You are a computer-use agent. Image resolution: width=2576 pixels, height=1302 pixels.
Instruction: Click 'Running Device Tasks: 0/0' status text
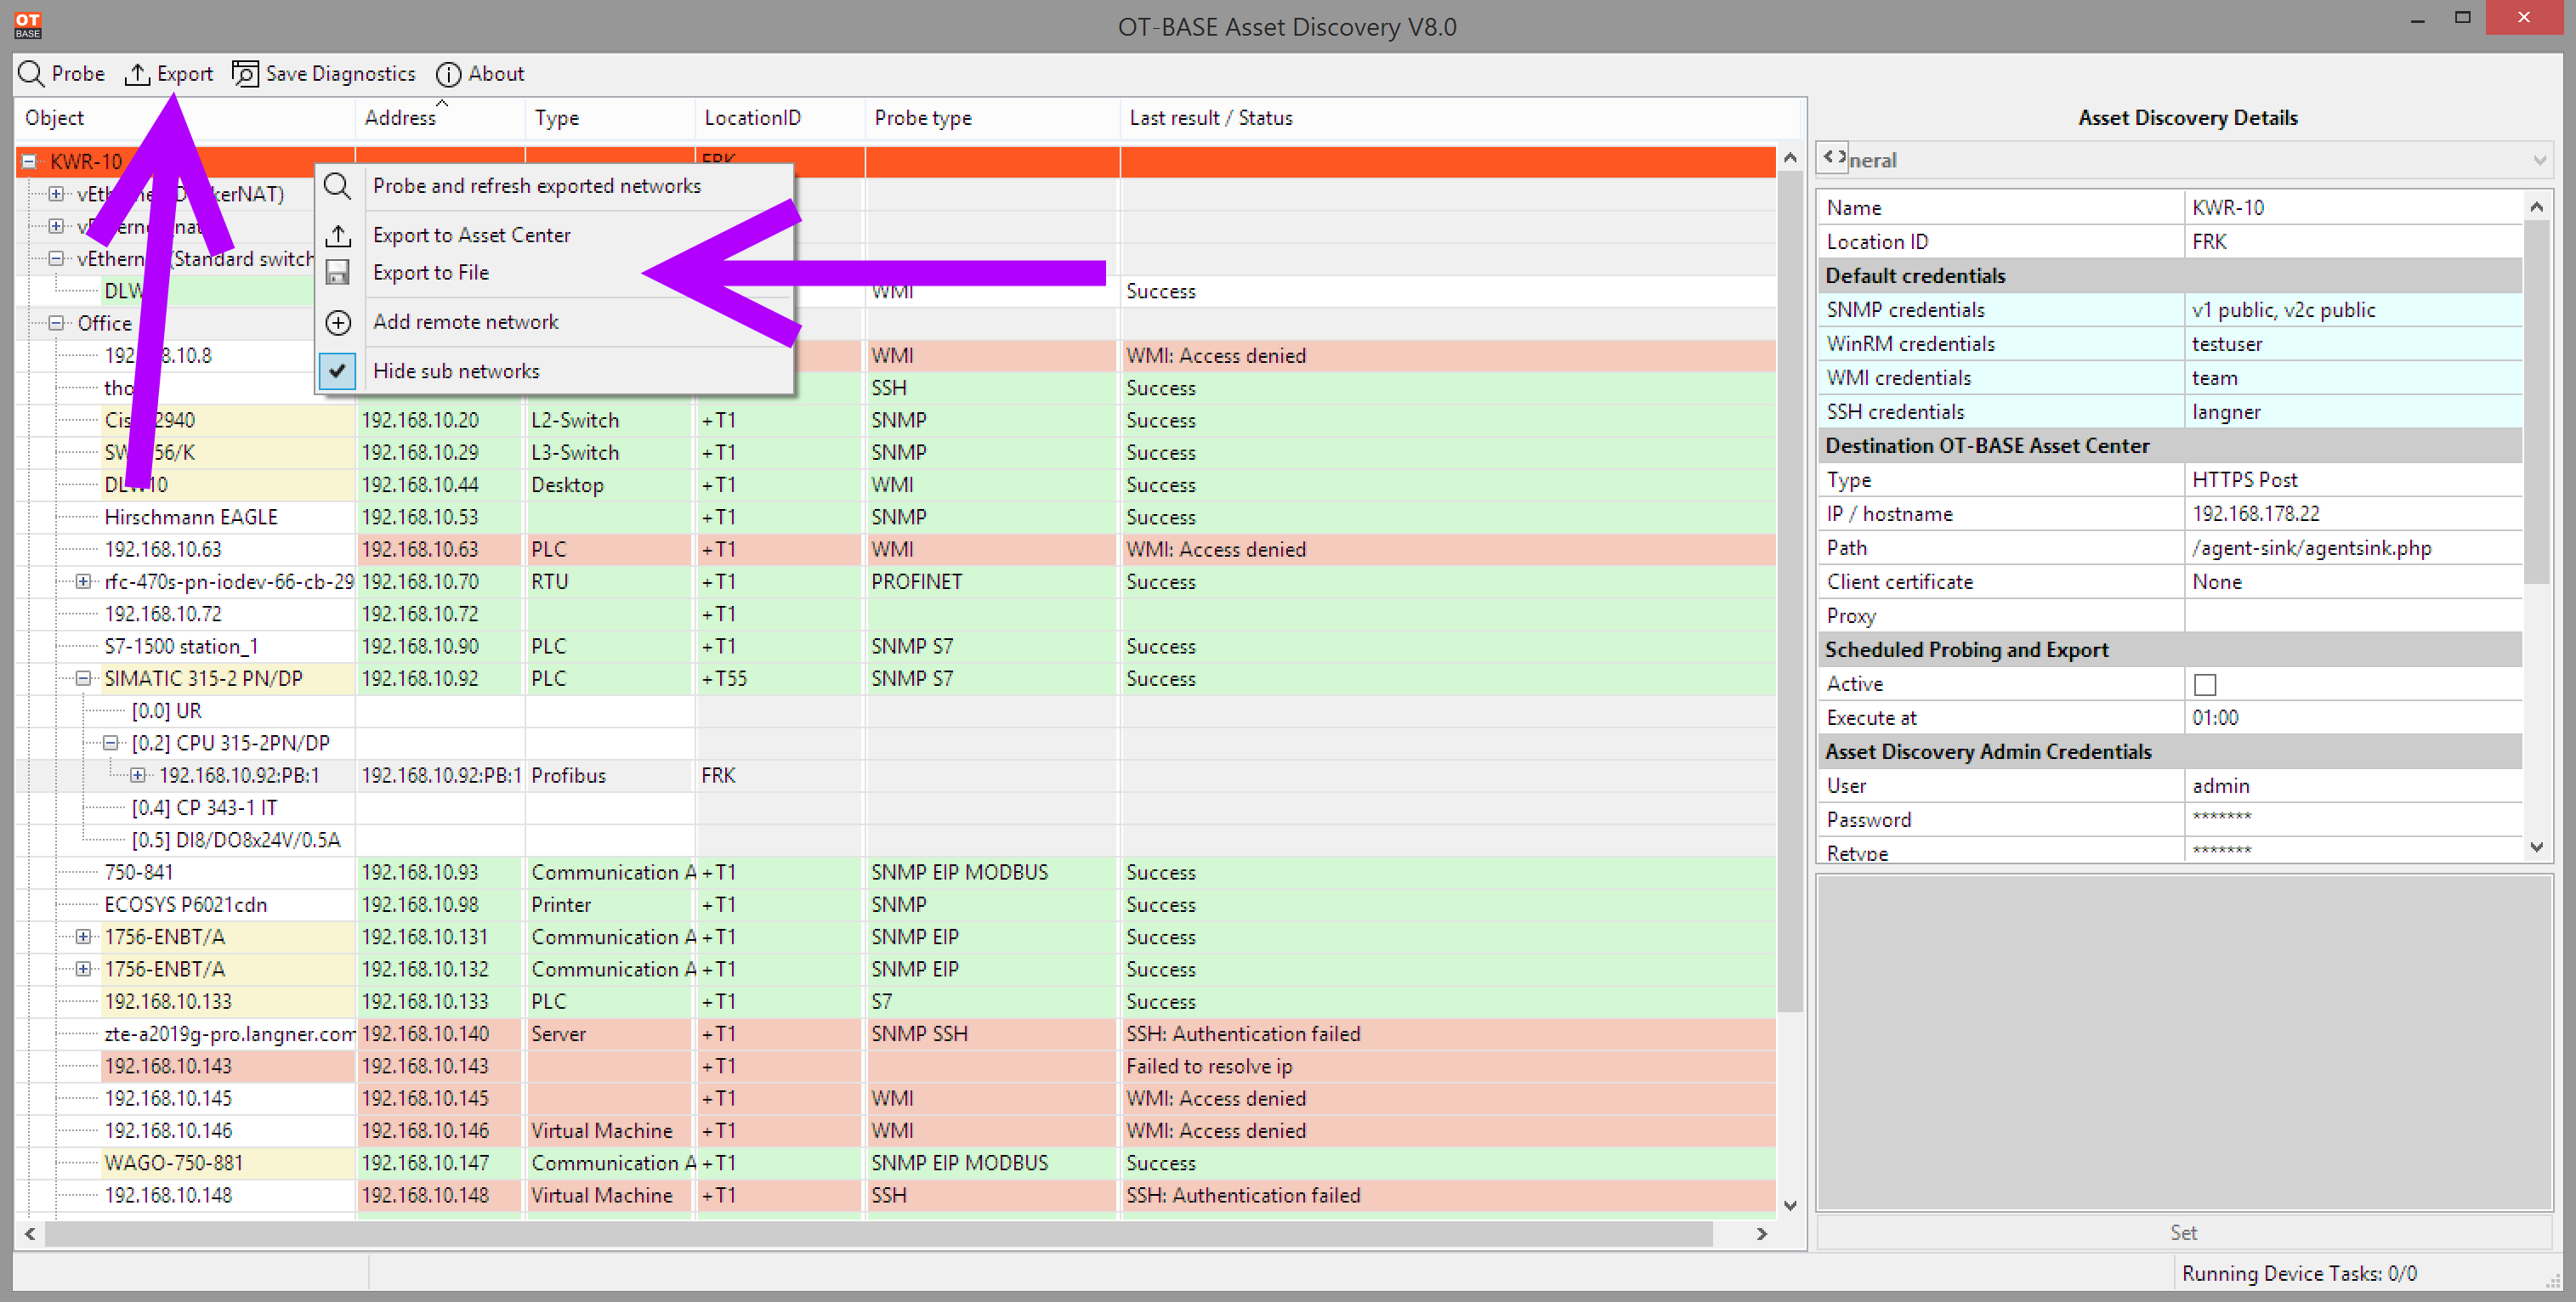2299,1273
